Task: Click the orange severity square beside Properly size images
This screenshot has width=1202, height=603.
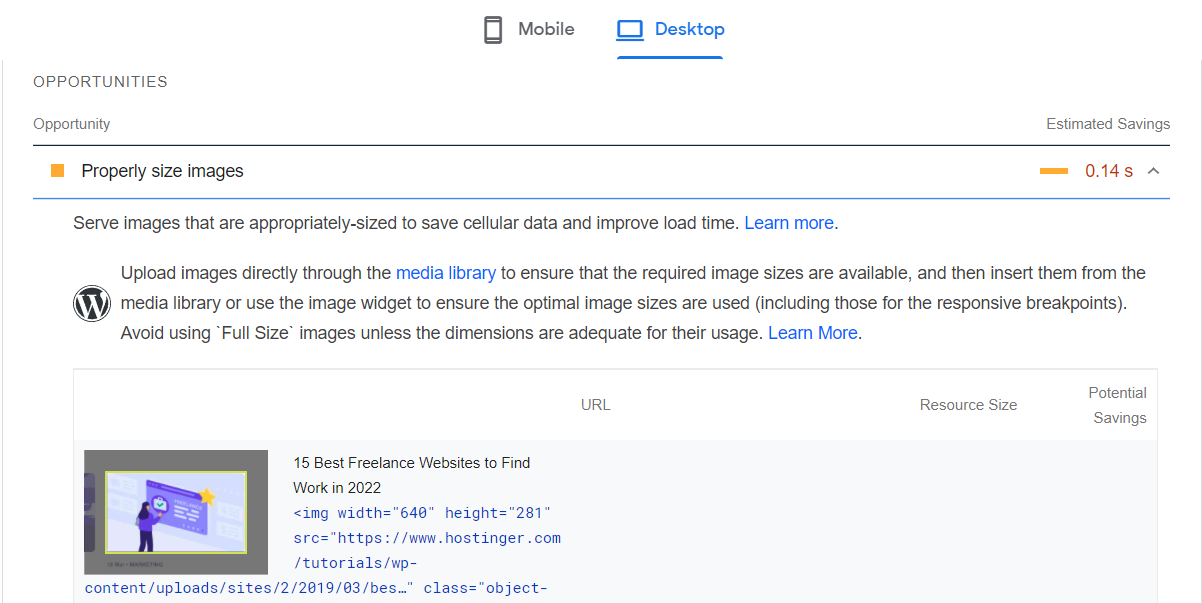Action: pyautogui.click(x=57, y=170)
